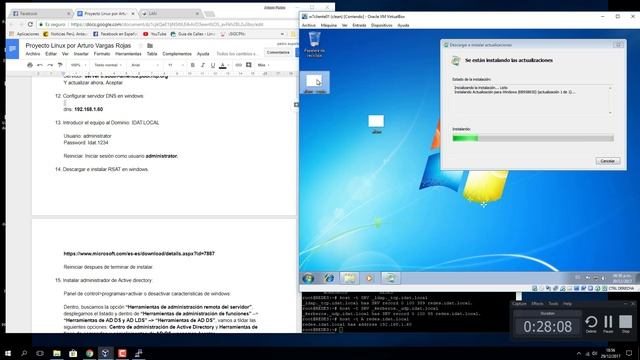Viewport: 640px width, 360px height.
Task: Open the font size dropdown in Docs
Action: (x=176, y=65)
